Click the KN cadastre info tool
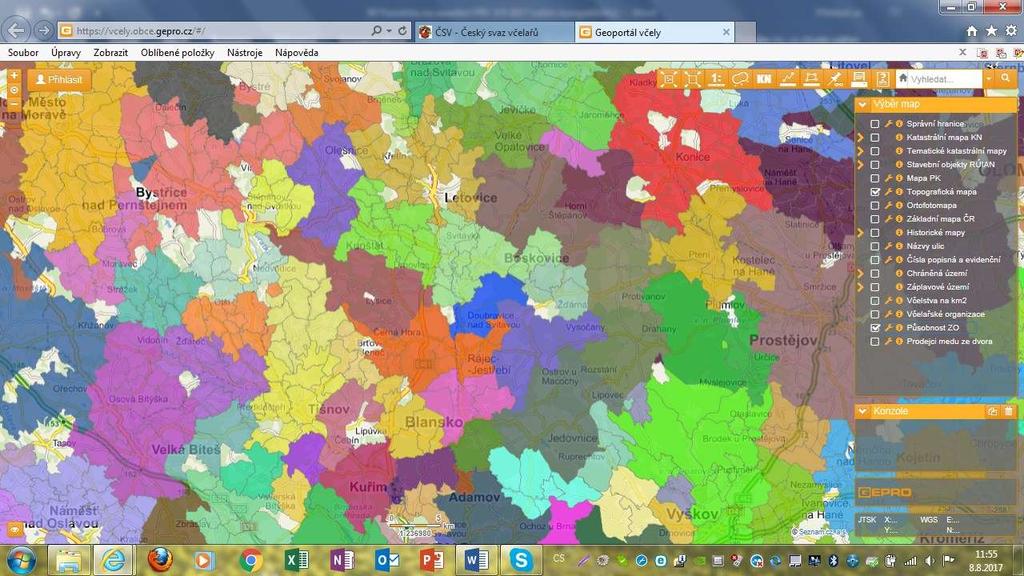This screenshot has height=576, width=1024. tap(763, 79)
